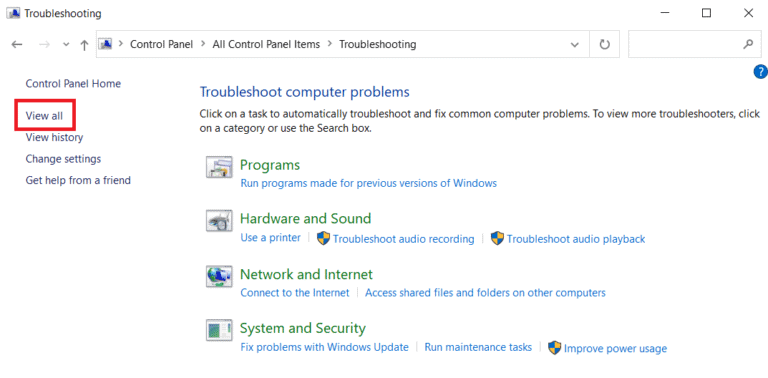Open Access shared files and folders troubleshooter

pyautogui.click(x=485, y=293)
